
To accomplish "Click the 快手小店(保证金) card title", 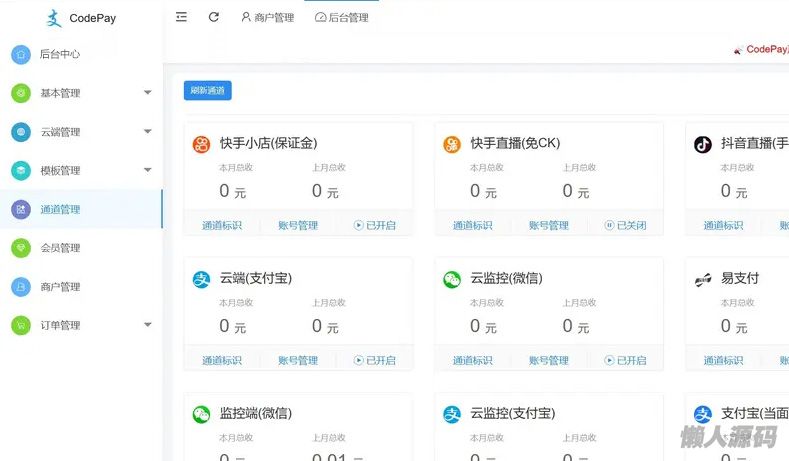I will (268, 143).
